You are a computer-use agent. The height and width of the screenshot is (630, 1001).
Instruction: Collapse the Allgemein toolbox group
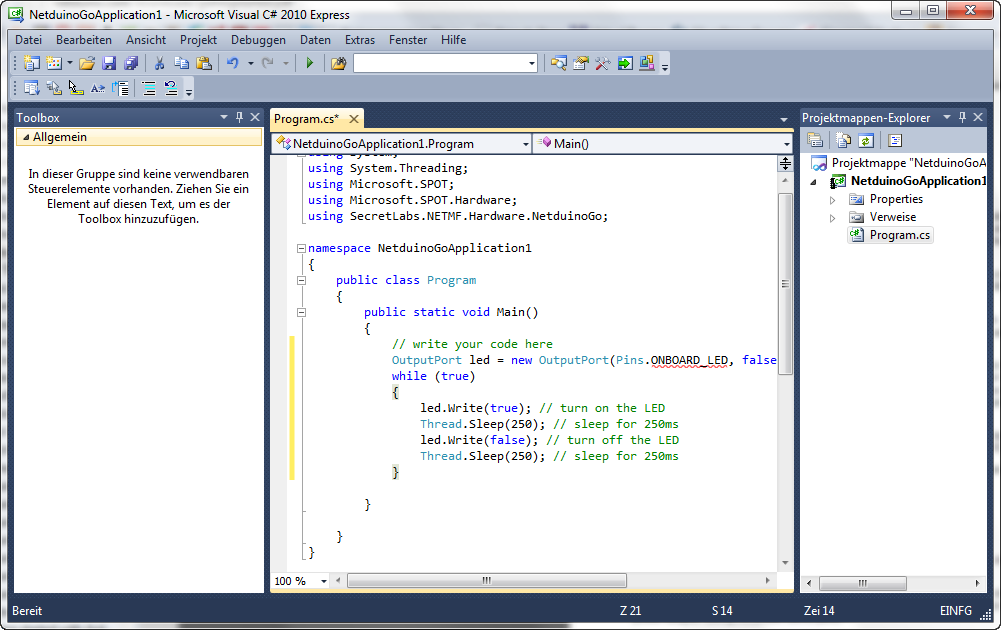[26, 137]
